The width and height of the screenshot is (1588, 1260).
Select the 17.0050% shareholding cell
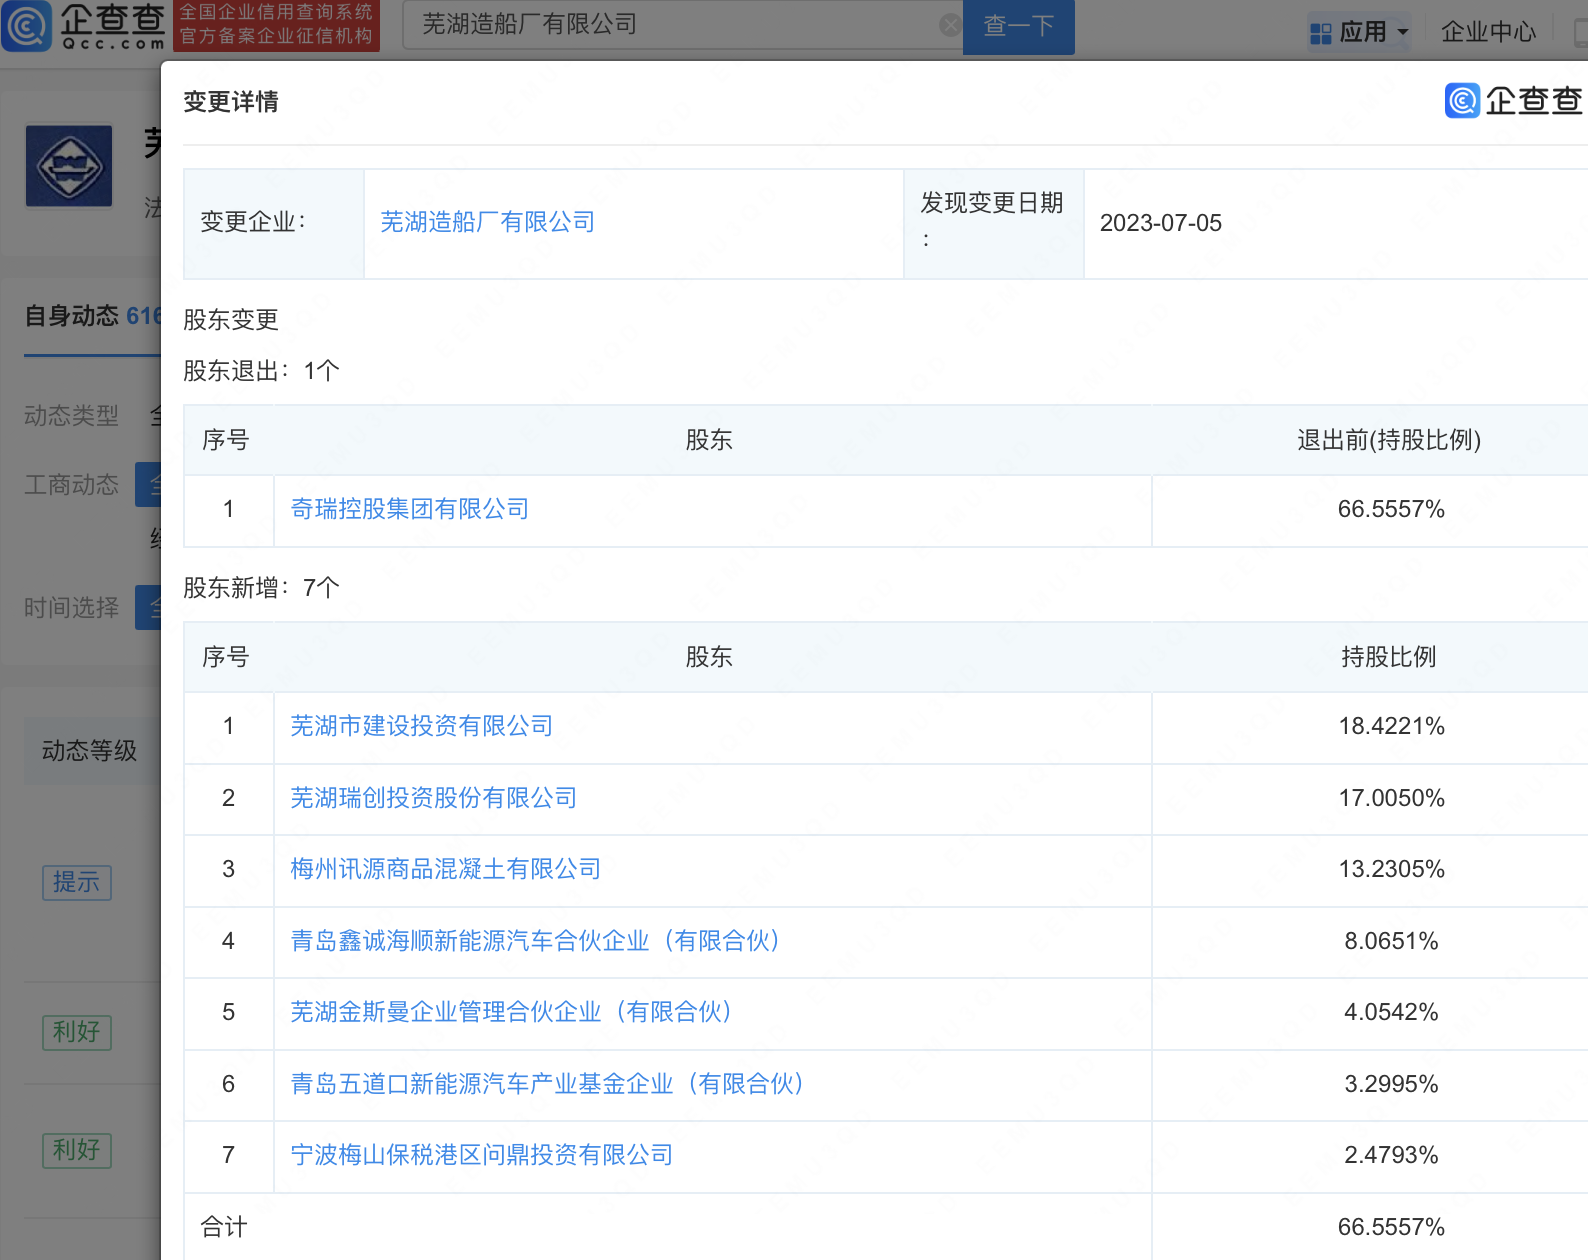pos(1391,798)
